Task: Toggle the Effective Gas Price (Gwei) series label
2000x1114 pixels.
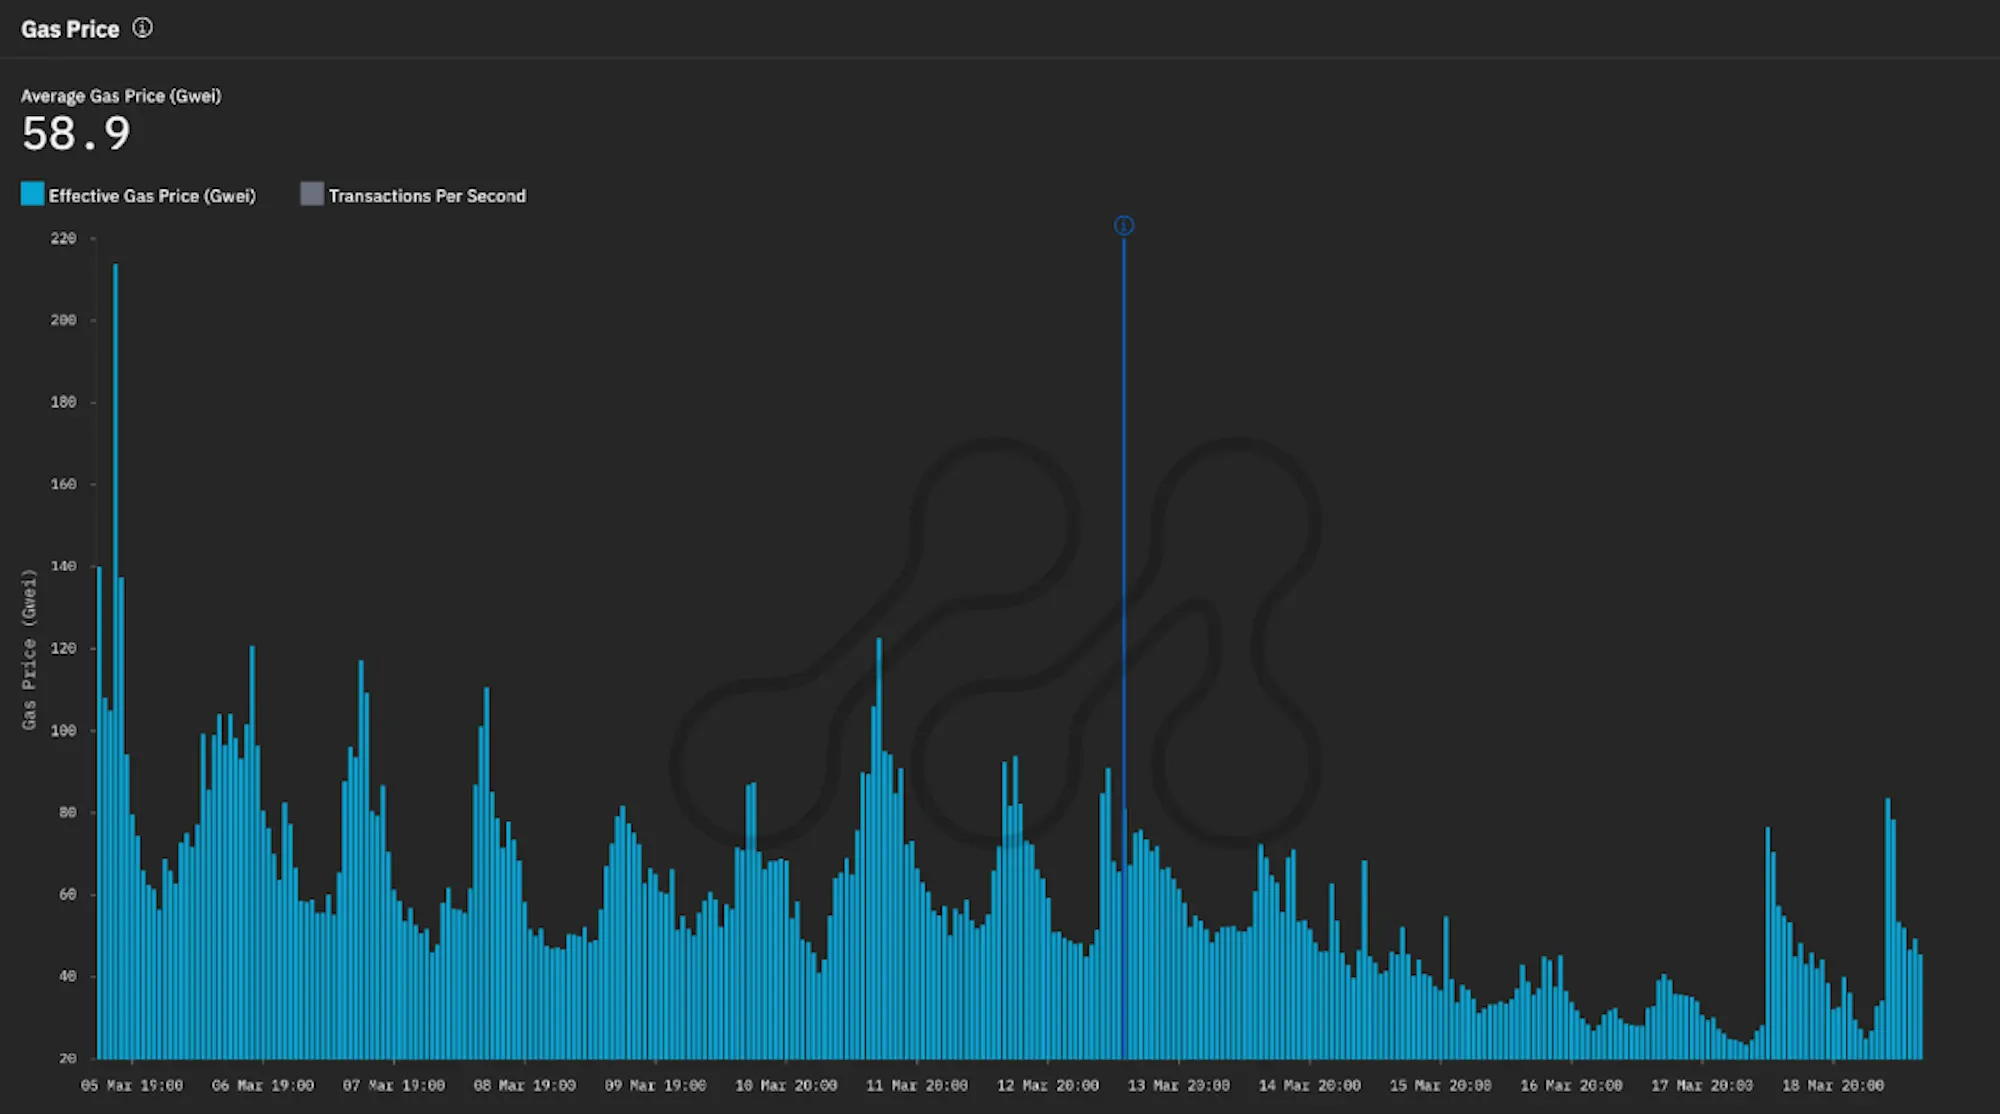Action: tap(152, 196)
